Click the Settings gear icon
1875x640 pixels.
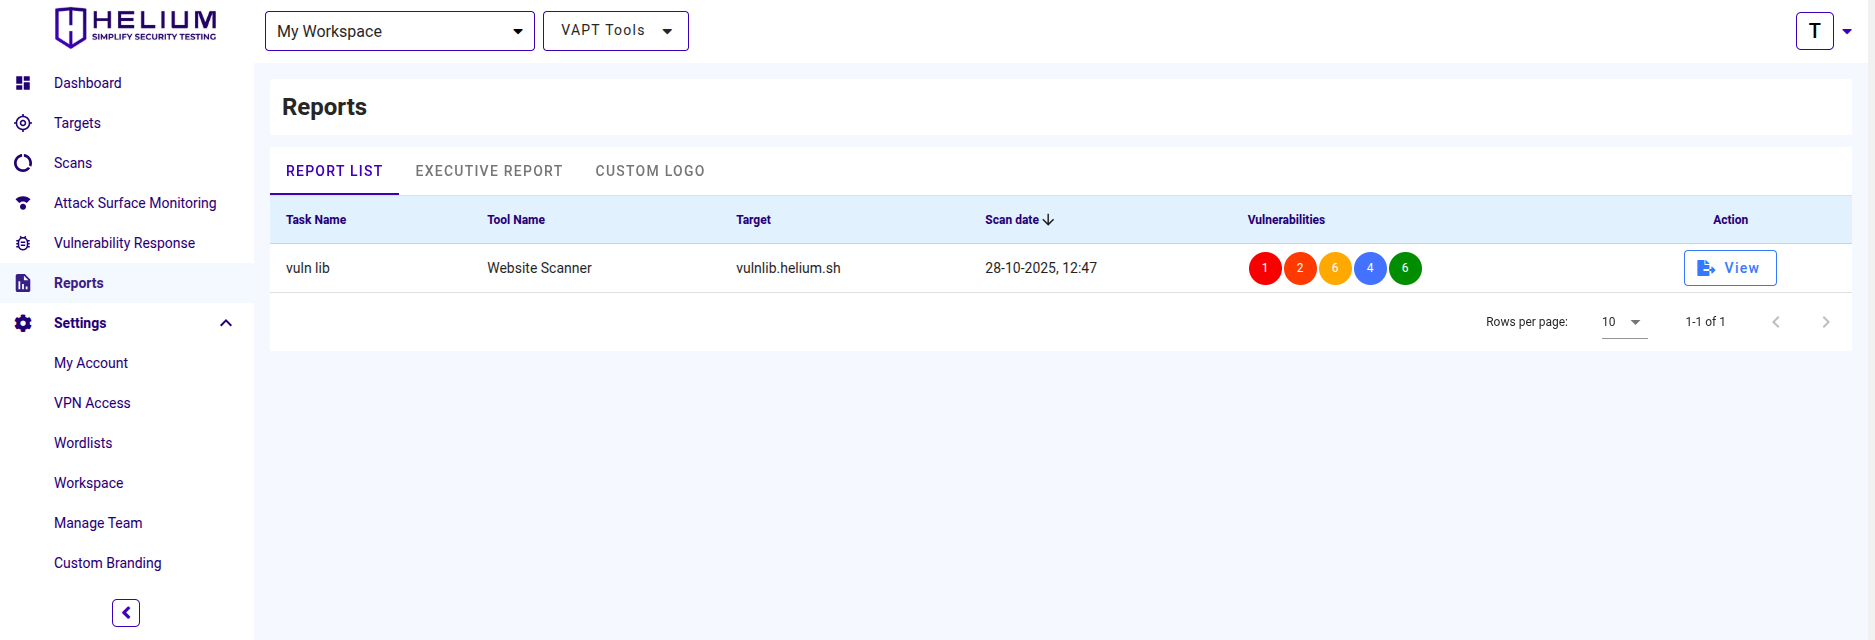(x=23, y=323)
